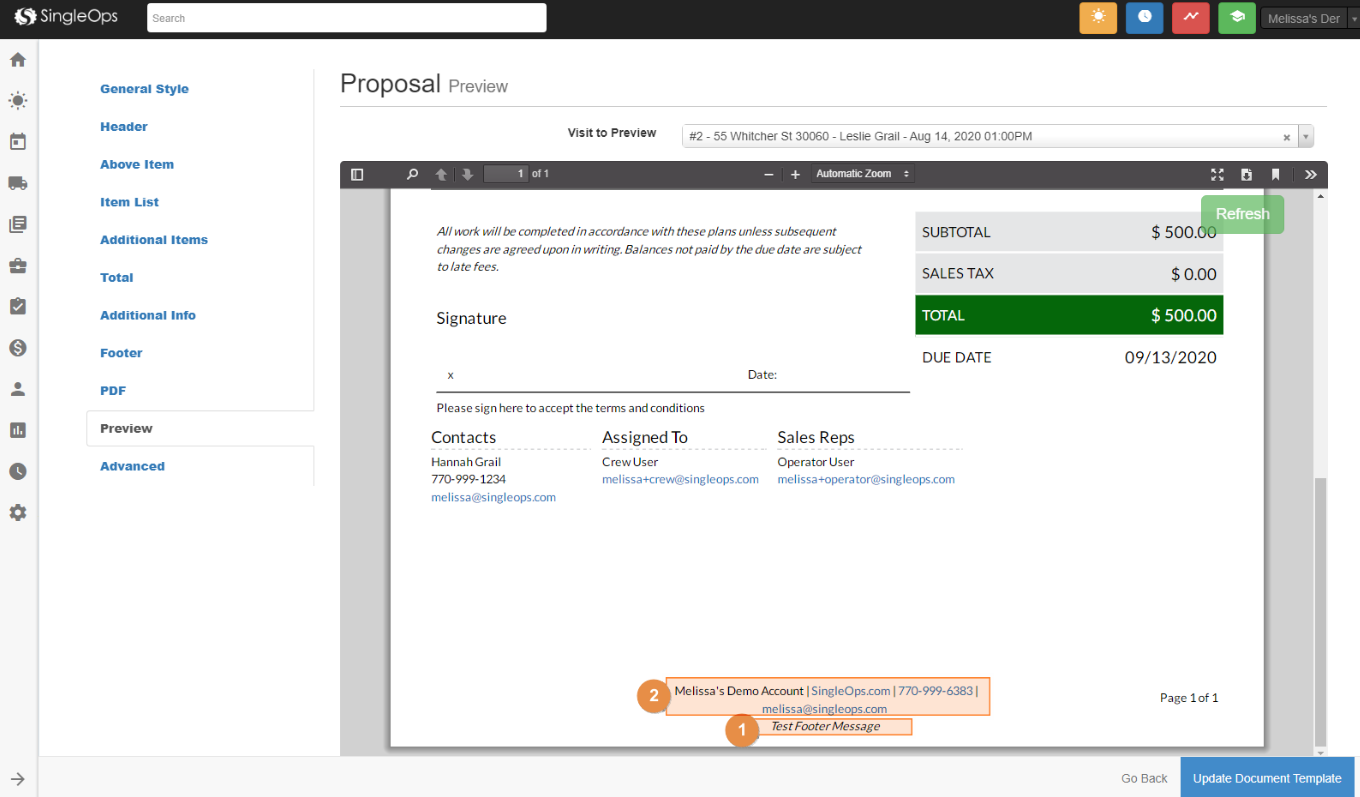Open the truck icon in sidebar

[17, 183]
